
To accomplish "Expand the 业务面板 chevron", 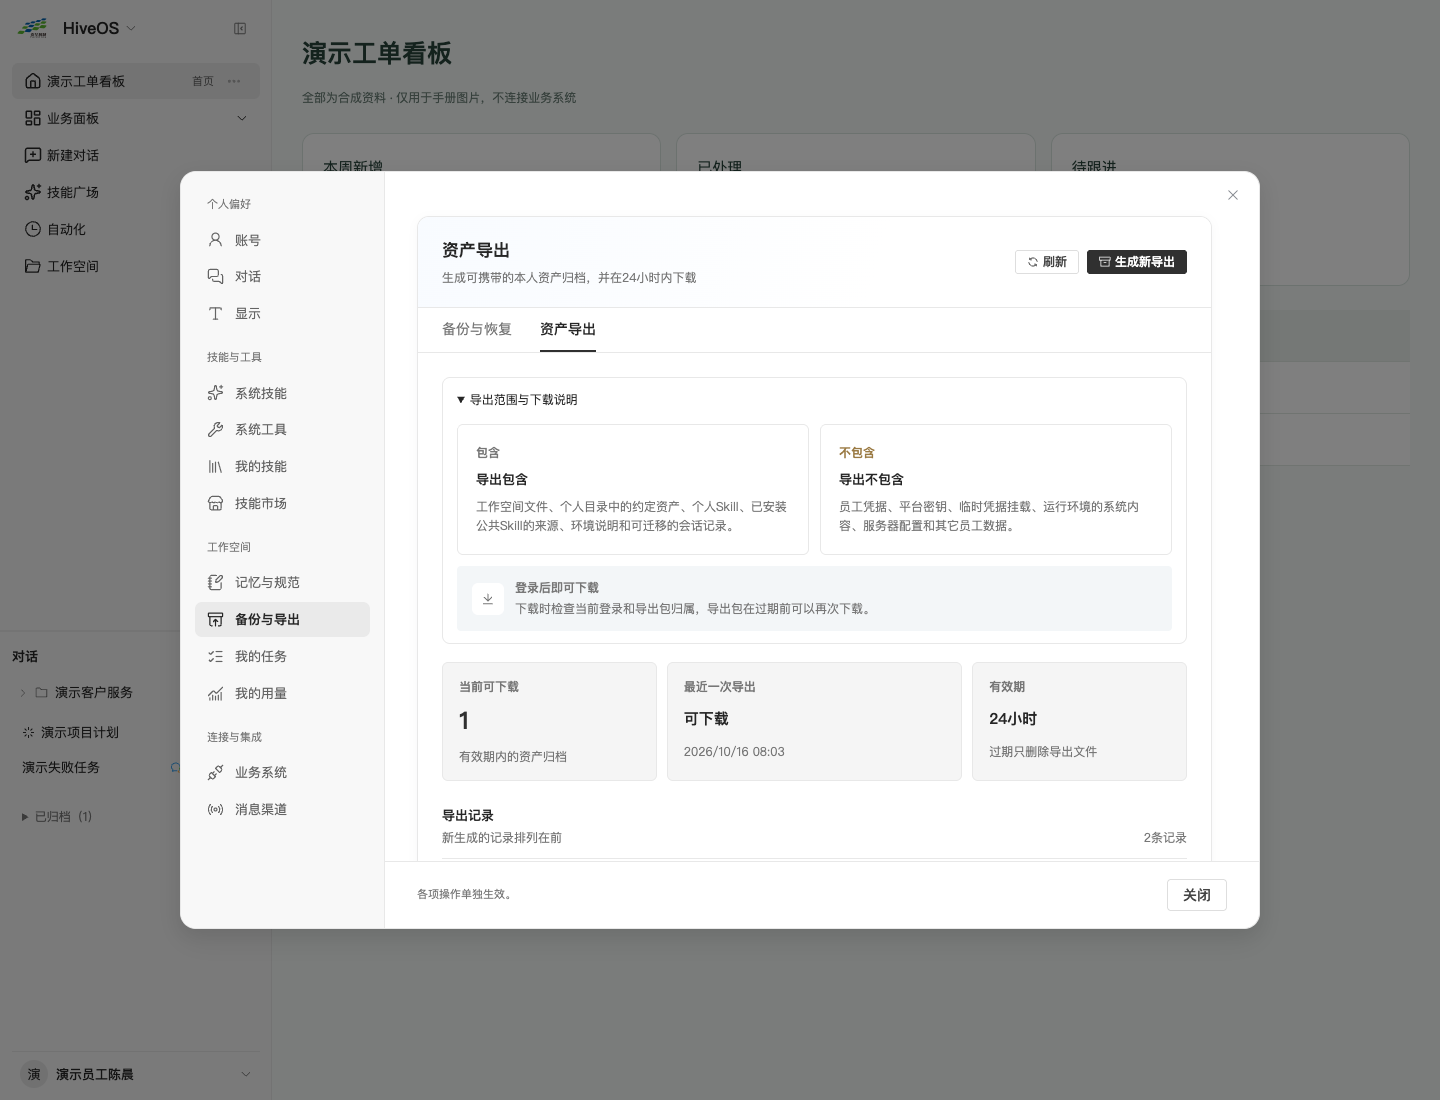I will click(241, 118).
